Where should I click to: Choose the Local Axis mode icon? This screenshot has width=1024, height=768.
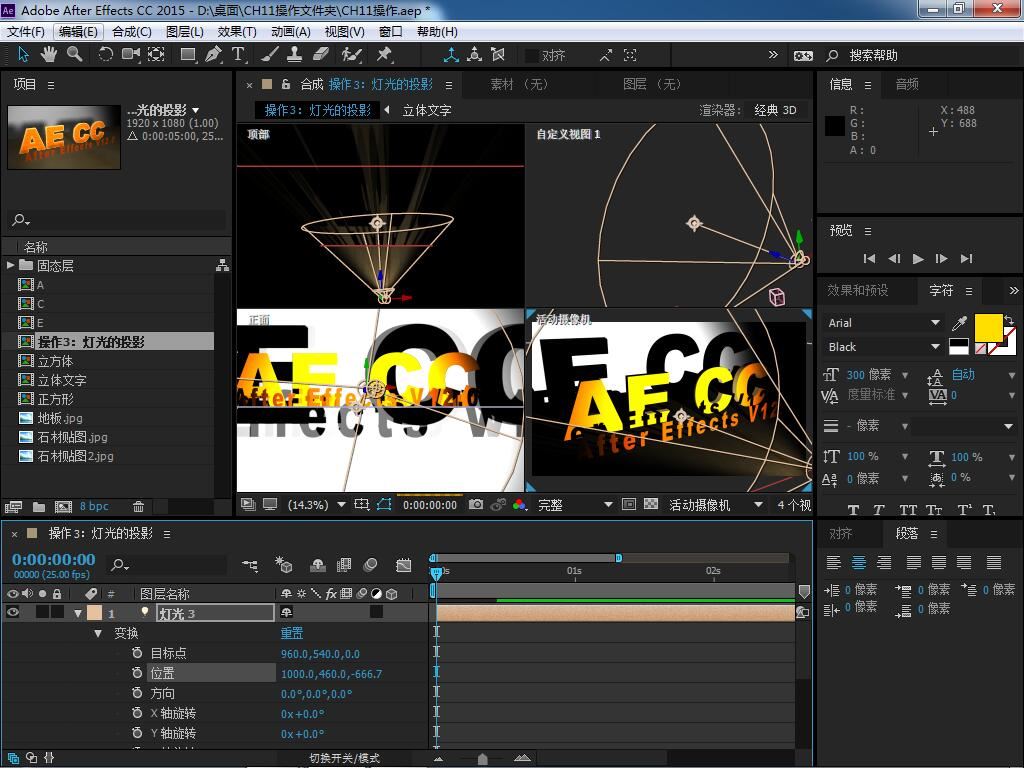pos(451,55)
